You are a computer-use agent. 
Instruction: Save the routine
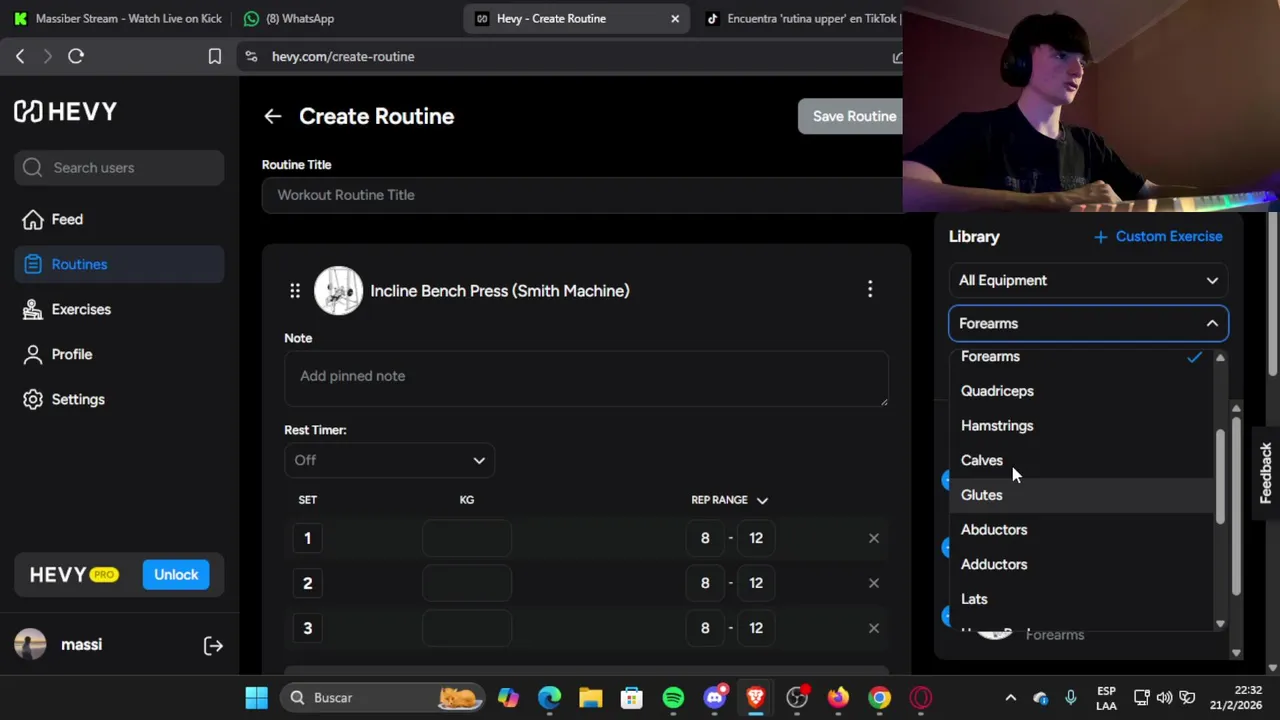coord(851,116)
